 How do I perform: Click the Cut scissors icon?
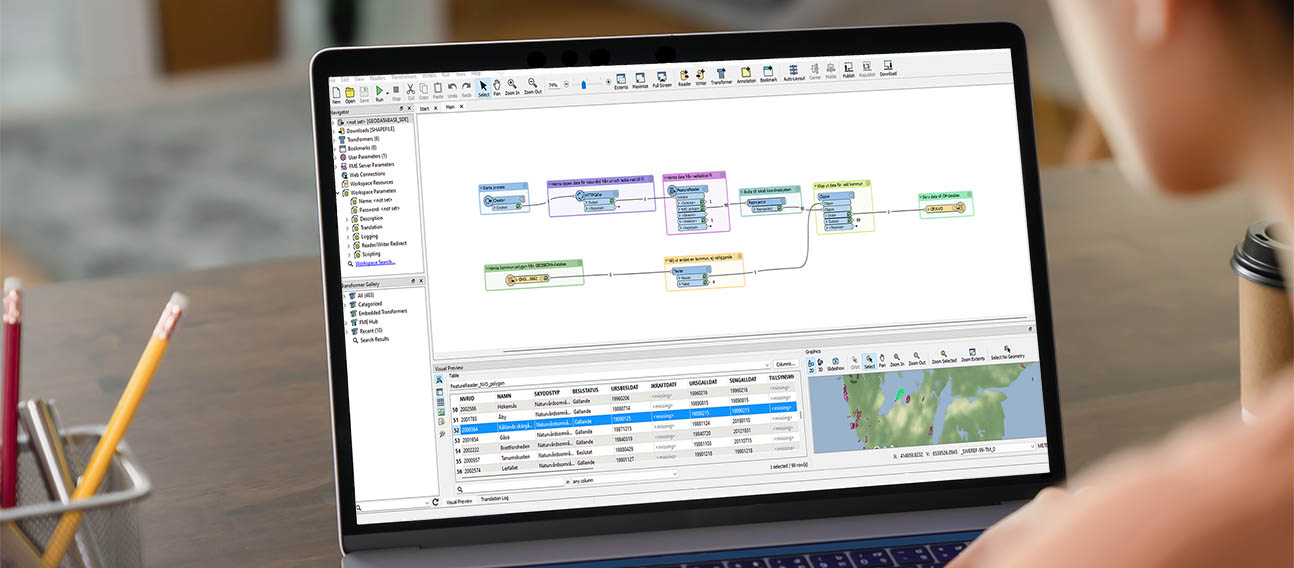click(x=410, y=92)
